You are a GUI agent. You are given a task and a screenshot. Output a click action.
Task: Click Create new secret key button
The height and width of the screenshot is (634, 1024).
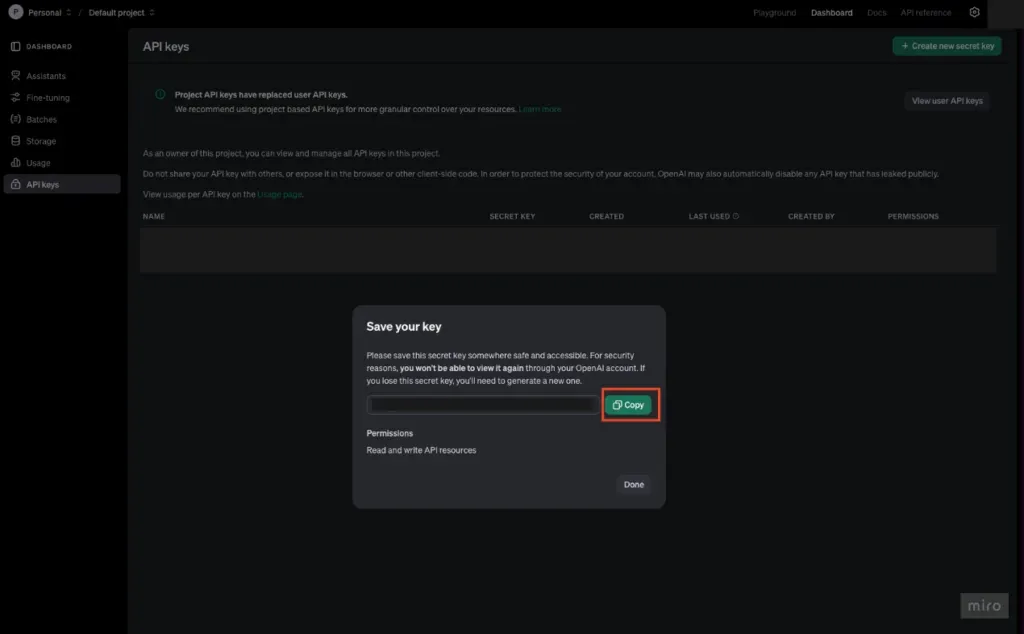[947, 46]
